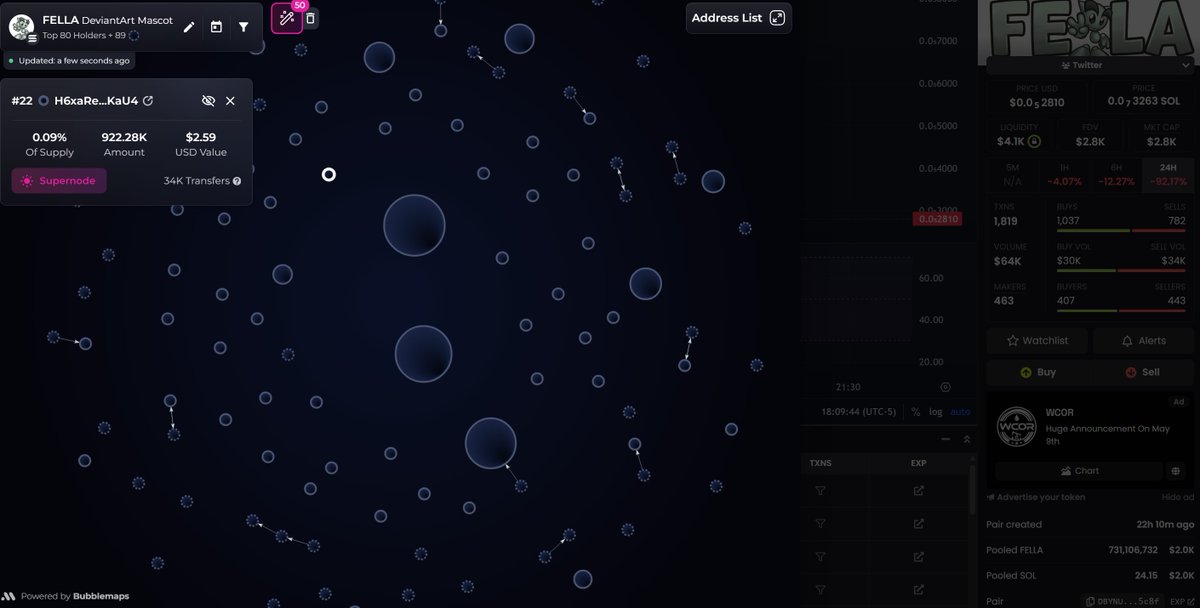The image size is (1200, 608).
Task: Click the Sell button
Action: [x=1142, y=372]
